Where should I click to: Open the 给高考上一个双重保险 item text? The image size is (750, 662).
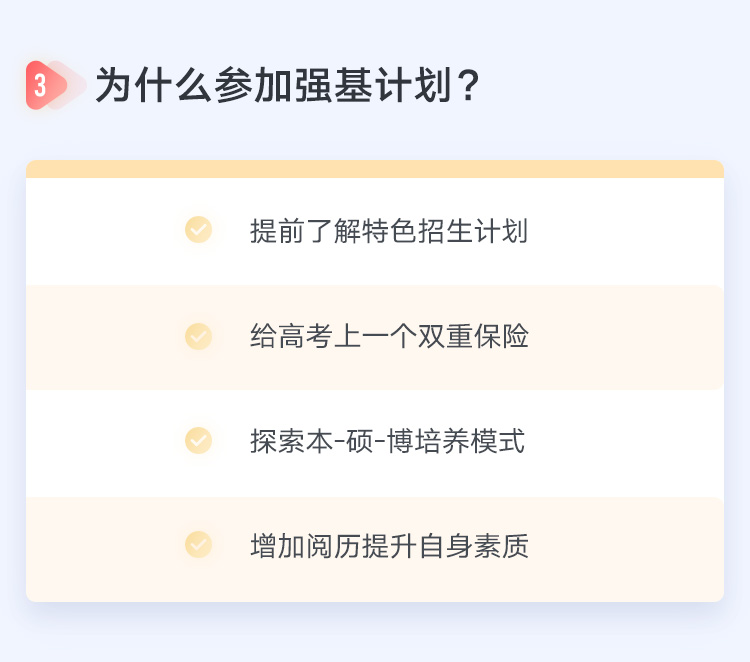coord(389,336)
